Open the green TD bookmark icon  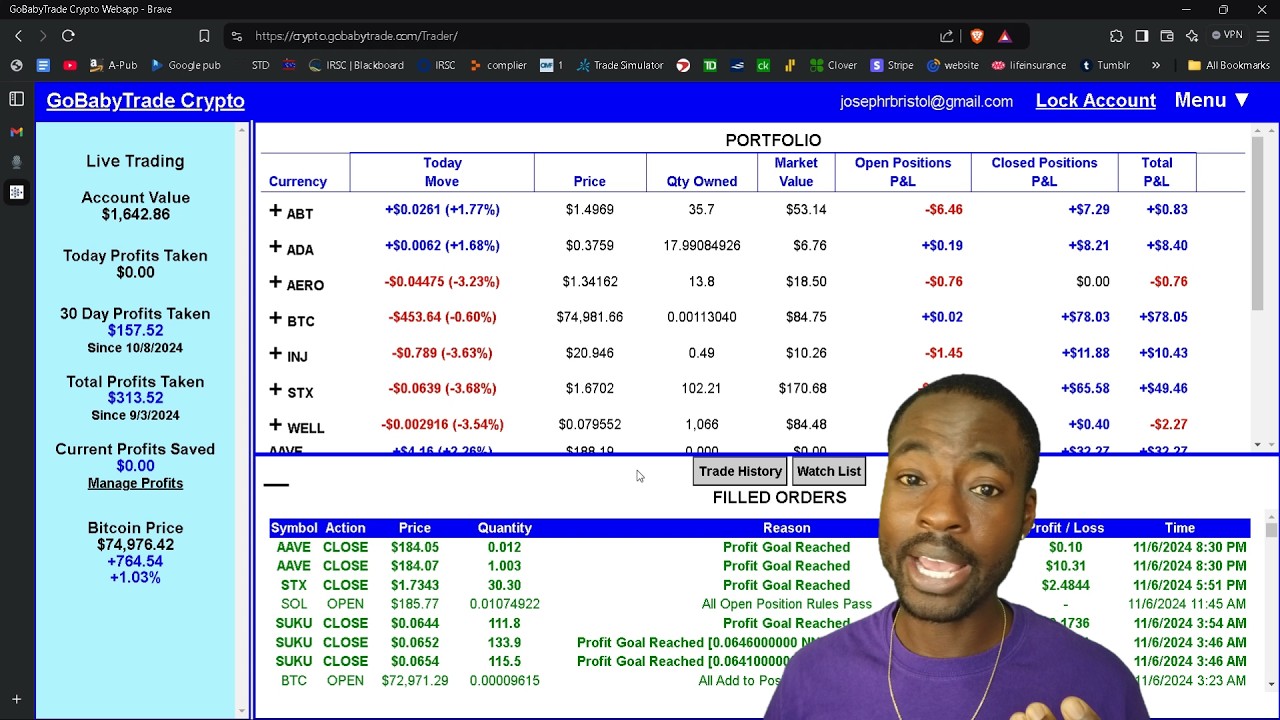tap(710, 65)
